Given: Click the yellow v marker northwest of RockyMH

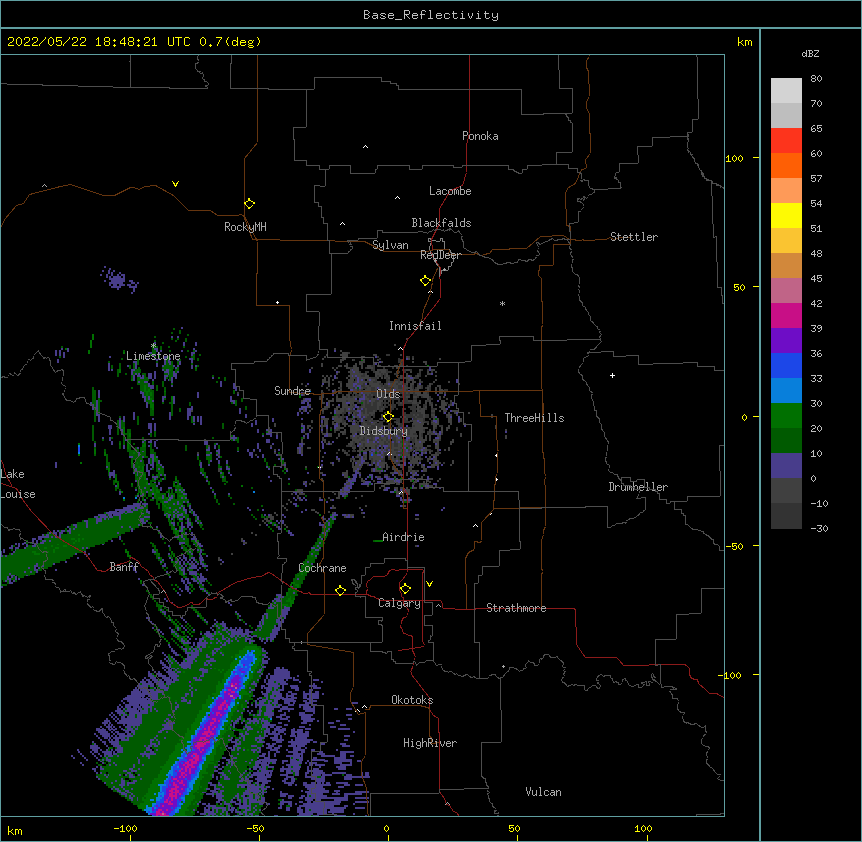Looking at the screenshot, I should 175,184.
